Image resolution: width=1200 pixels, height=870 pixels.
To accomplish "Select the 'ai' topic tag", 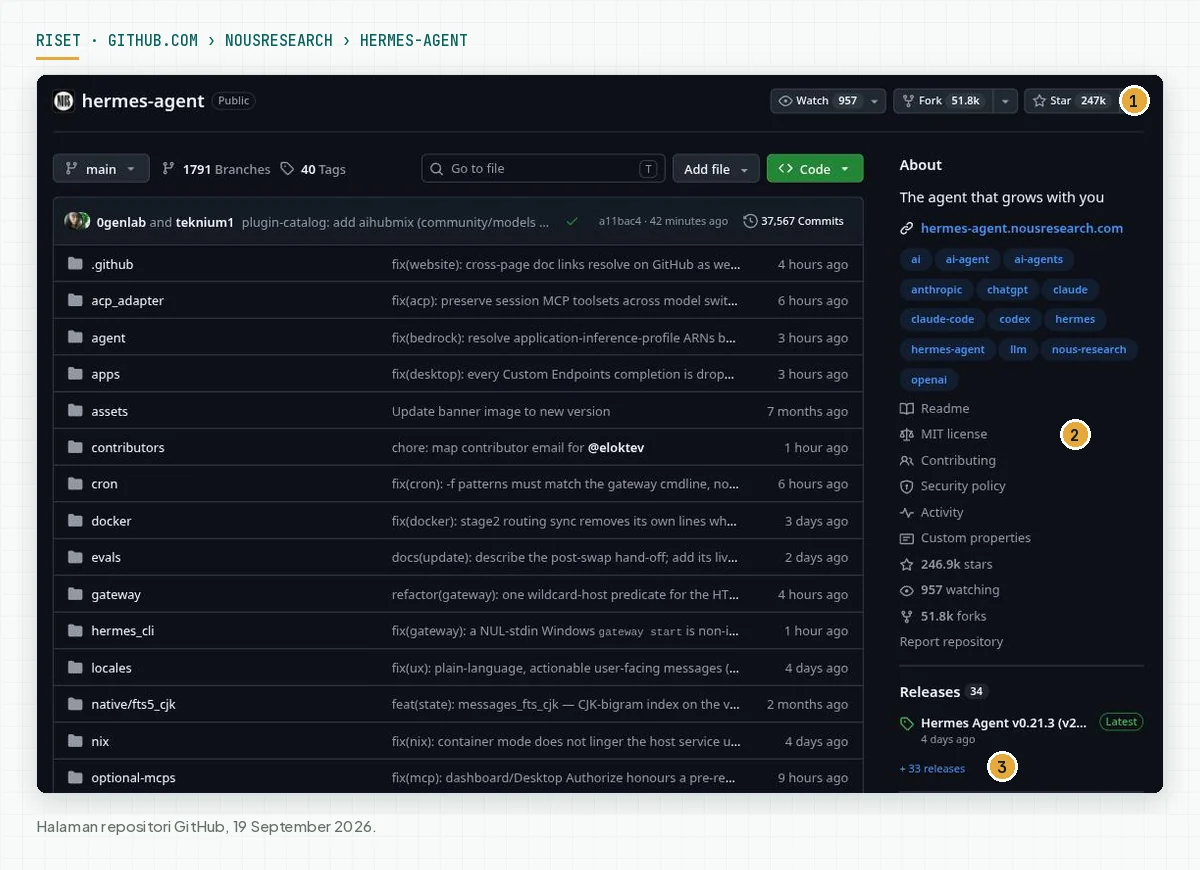I will (x=916, y=259).
